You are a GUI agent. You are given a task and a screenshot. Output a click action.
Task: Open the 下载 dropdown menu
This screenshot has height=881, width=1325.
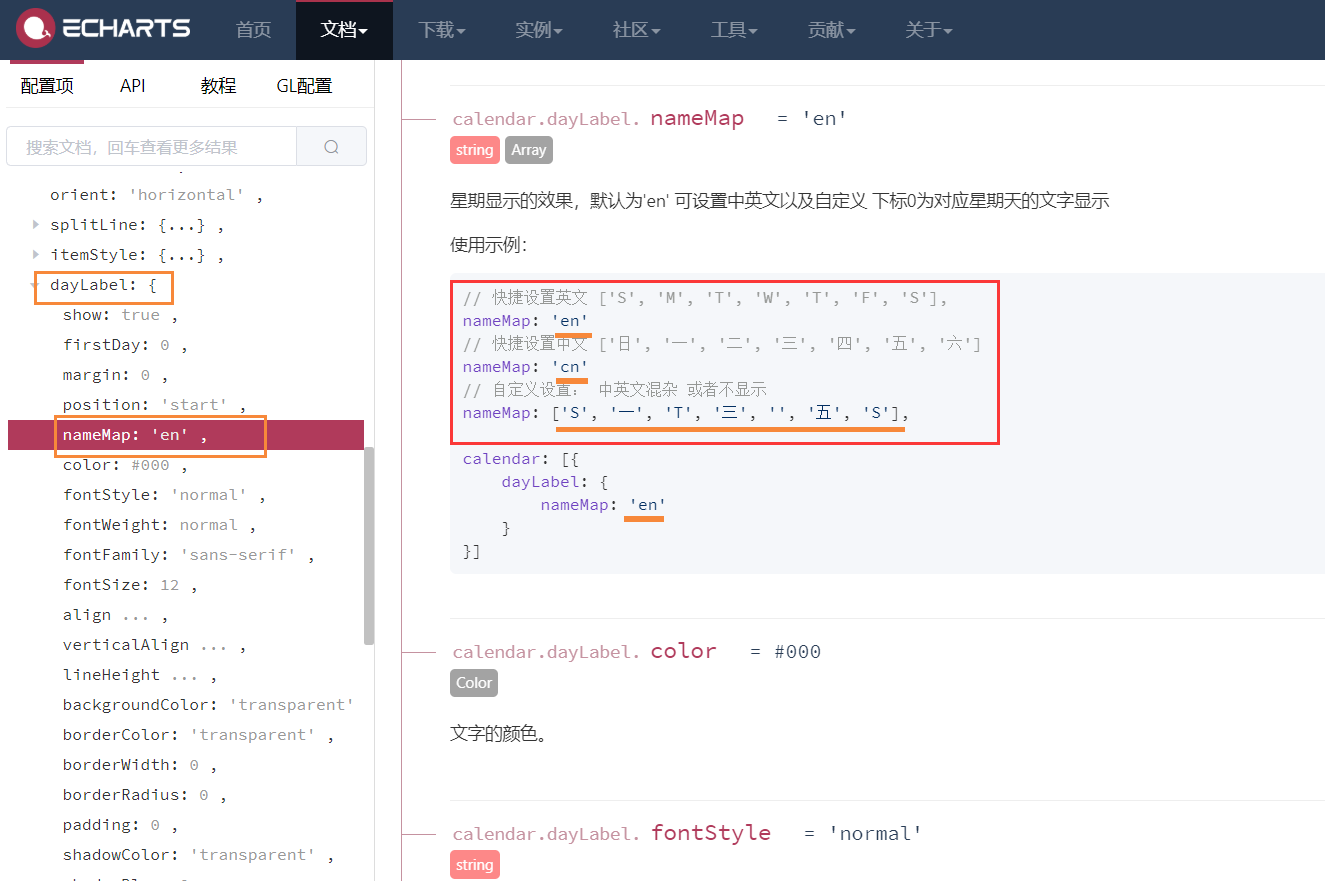tap(441, 30)
